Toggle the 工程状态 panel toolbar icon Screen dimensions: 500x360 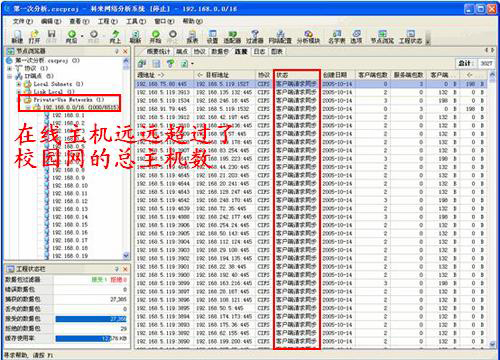coord(411,37)
